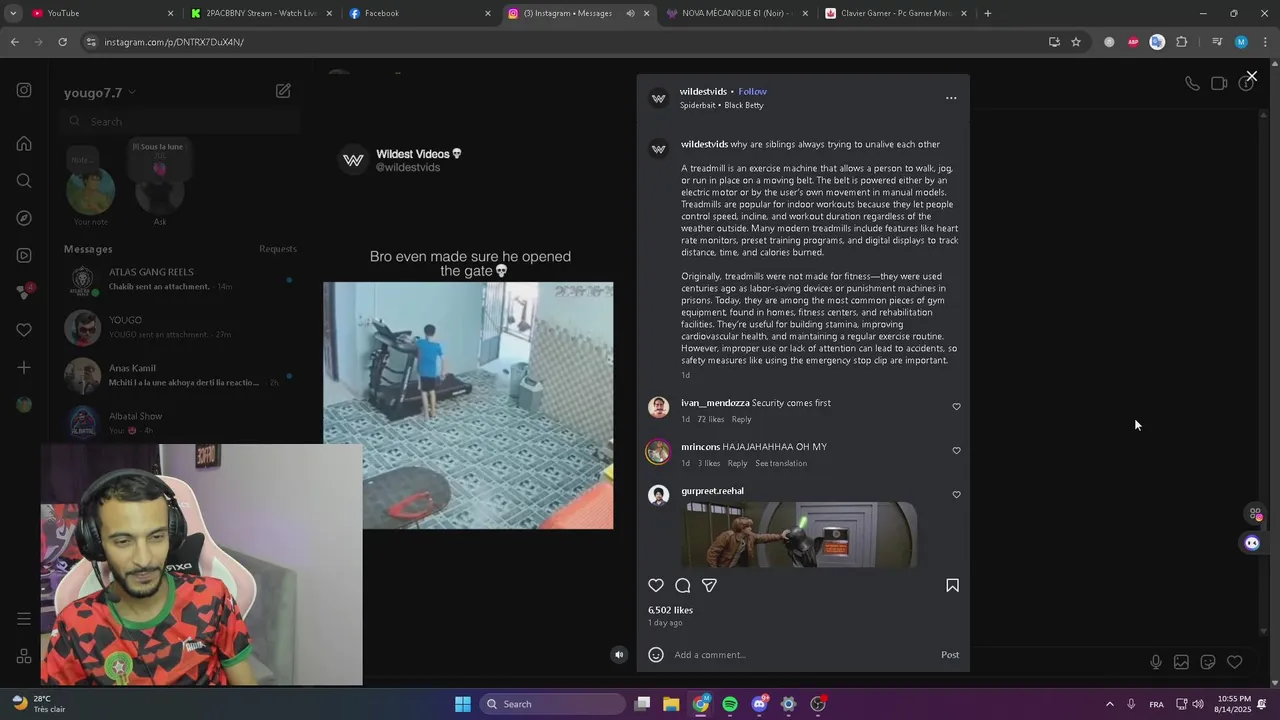View the 6,502 likes list
Screen dimensions: 1280x720
670,610
